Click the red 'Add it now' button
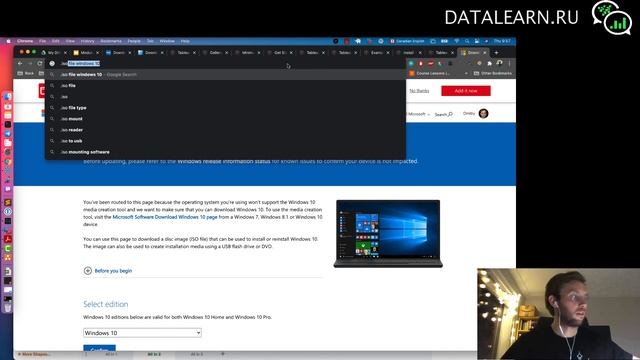640x360 pixels. pyautogui.click(x=466, y=91)
